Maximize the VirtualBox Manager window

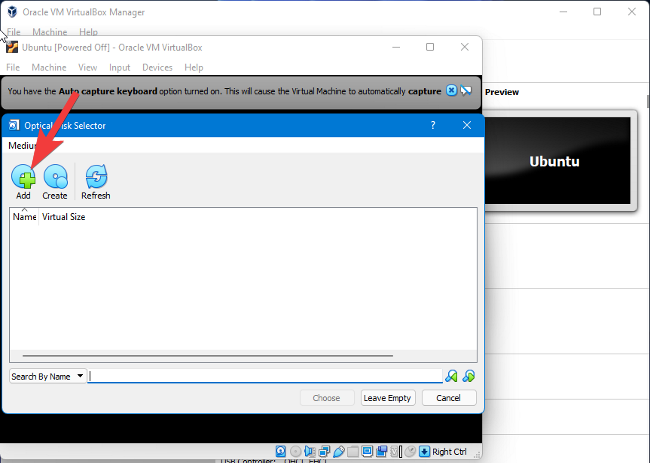pos(597,12)
